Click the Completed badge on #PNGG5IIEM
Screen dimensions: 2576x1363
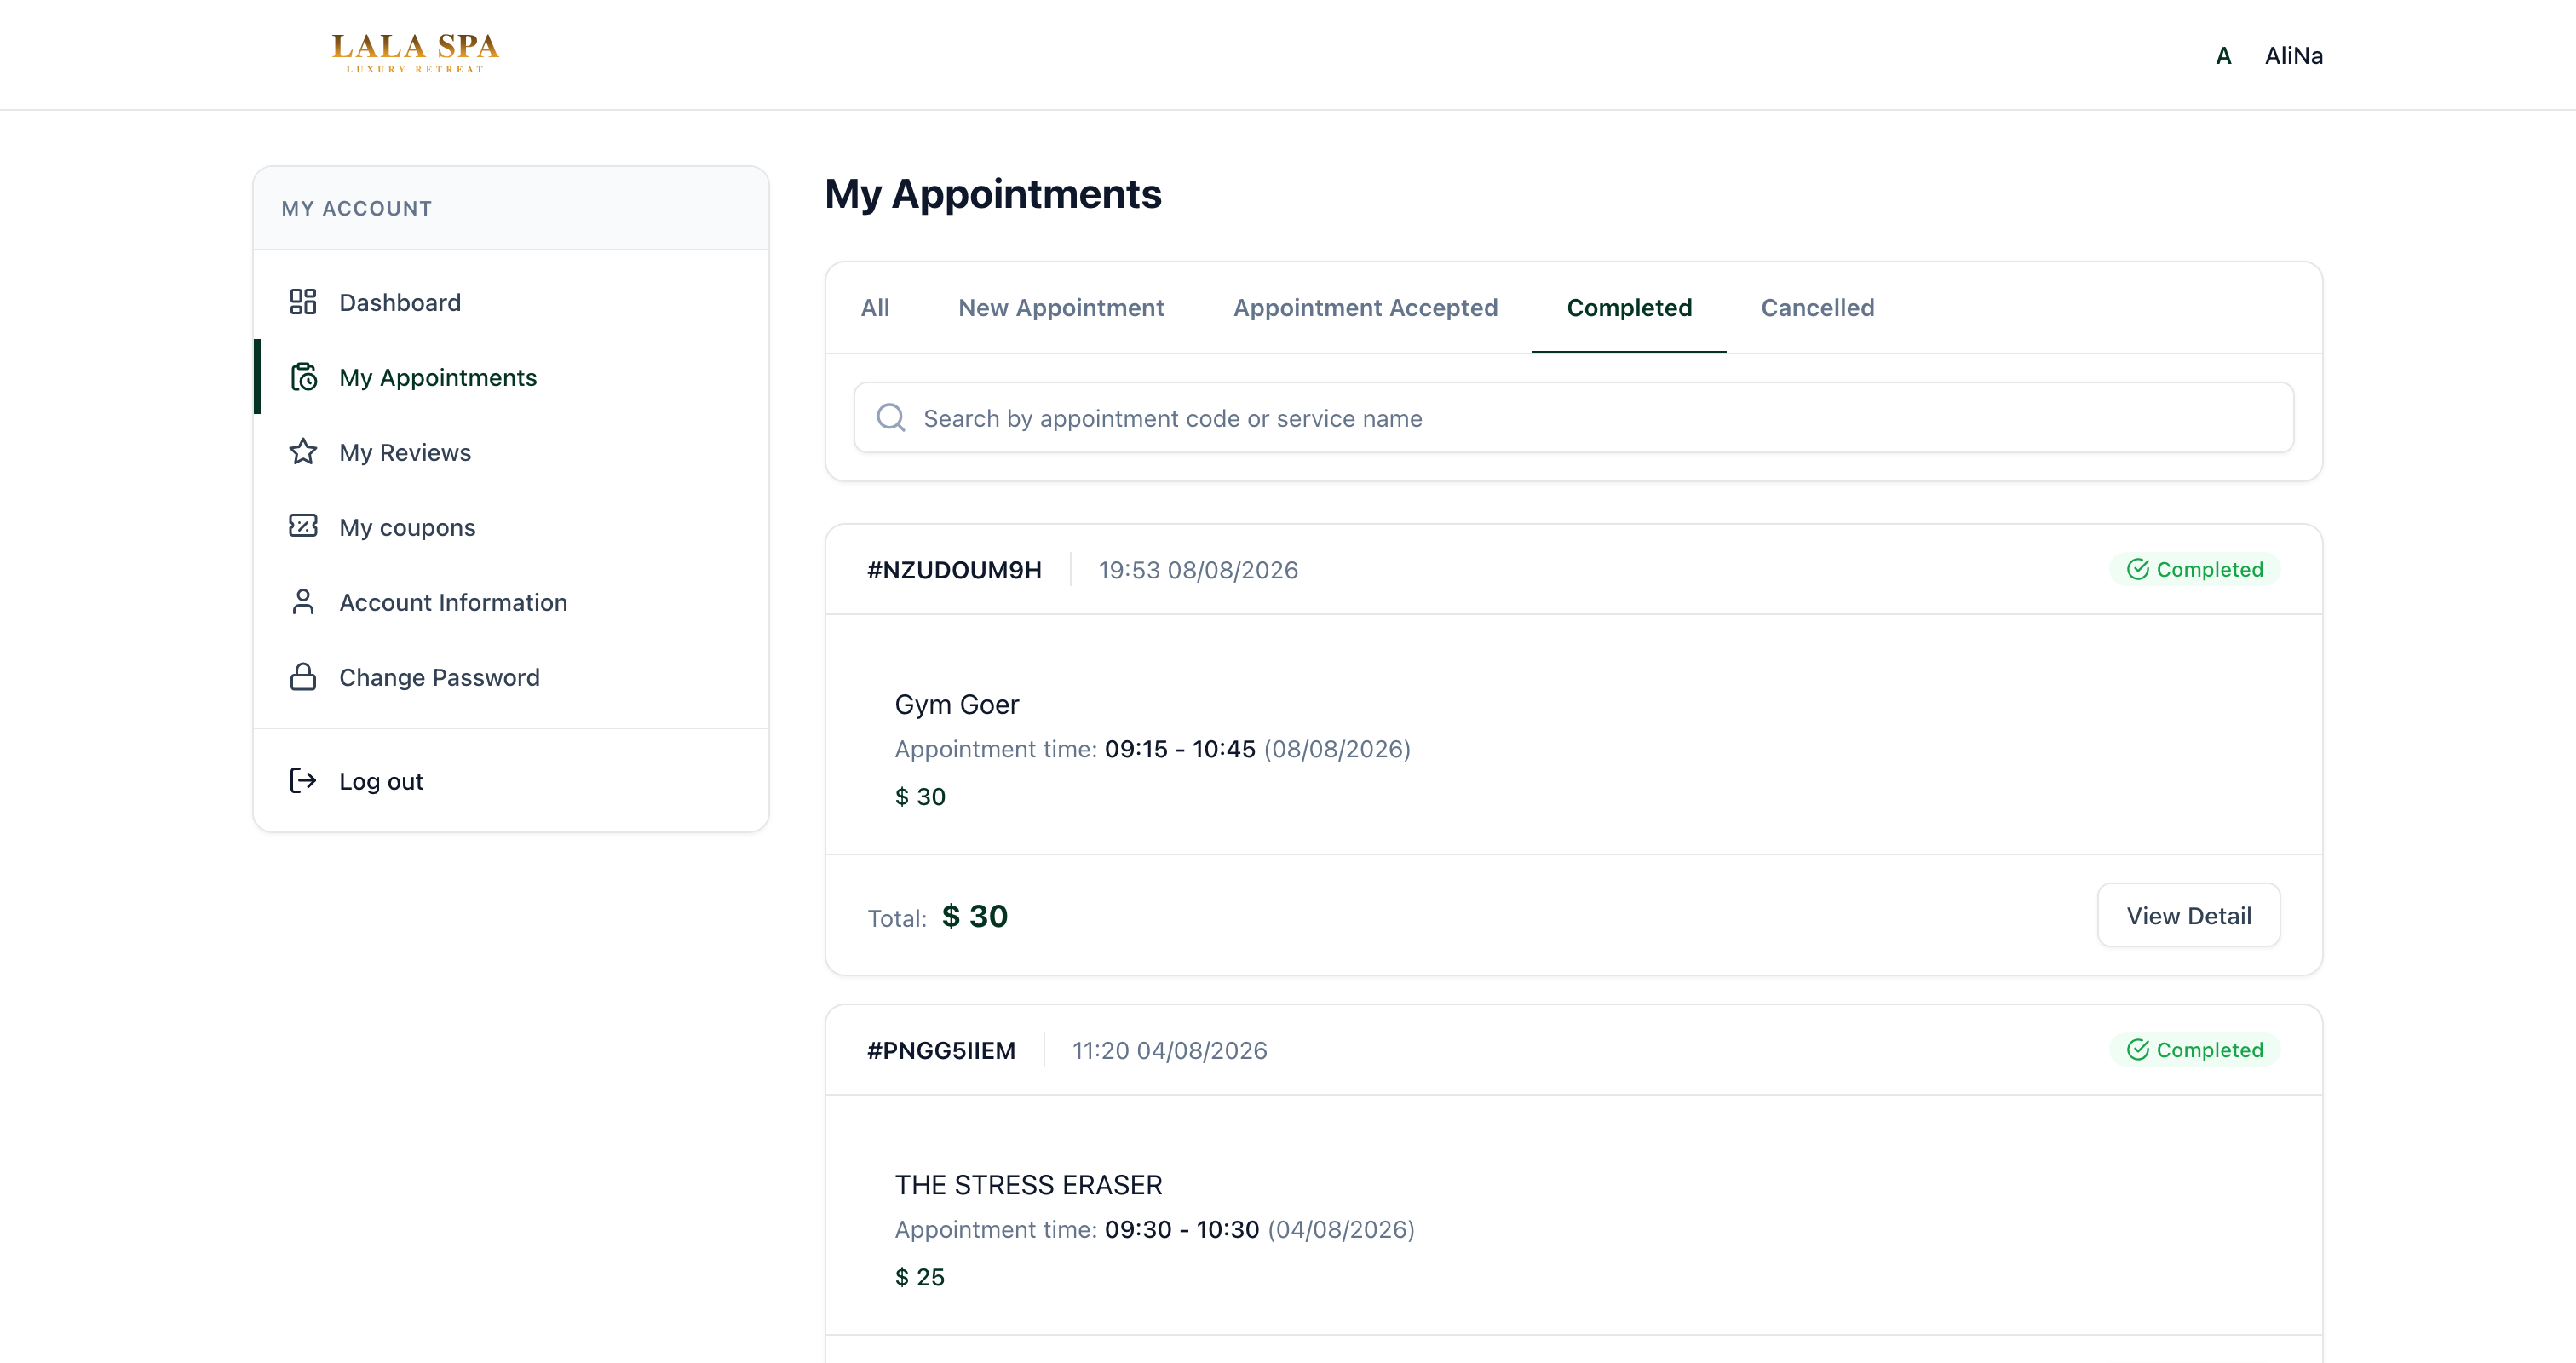(x=2195, y=1050)
